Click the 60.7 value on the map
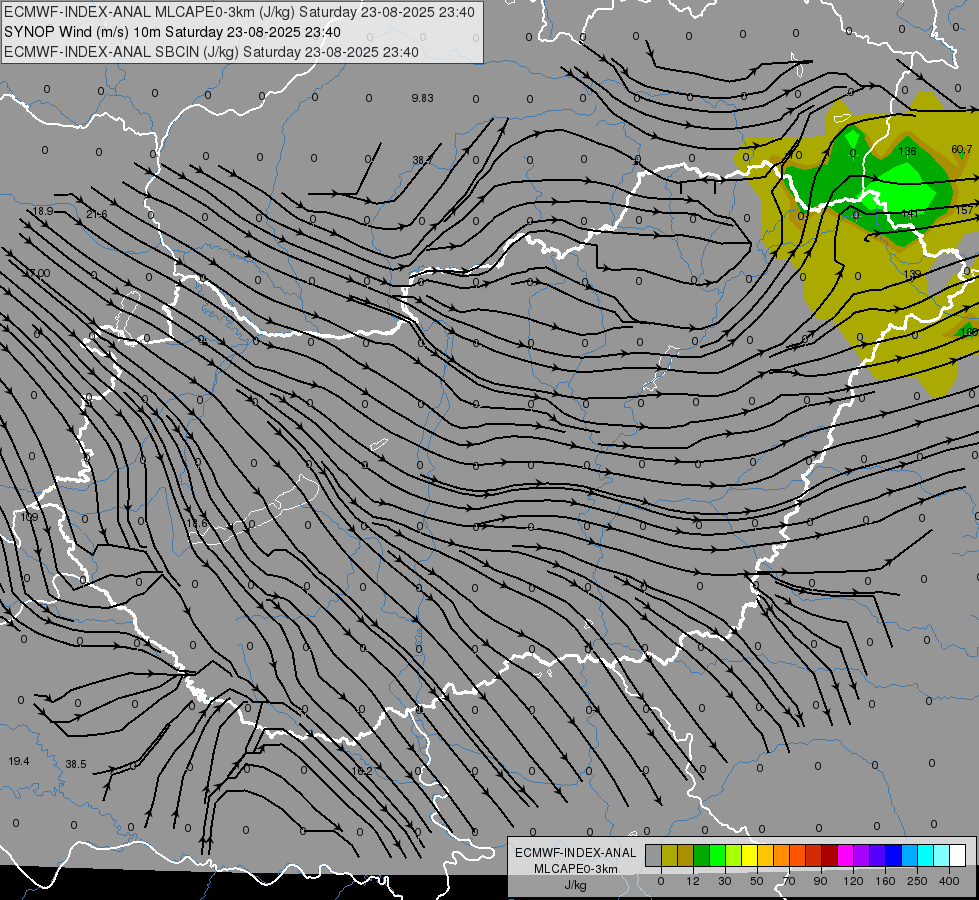The height and width of the screenshot is (900, 979). pos(962,149)
